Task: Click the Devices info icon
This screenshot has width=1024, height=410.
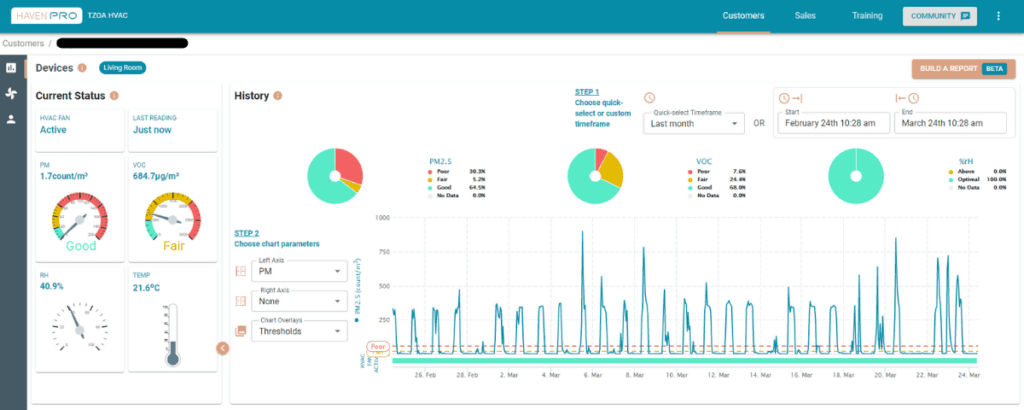Action: coord(82,68)
